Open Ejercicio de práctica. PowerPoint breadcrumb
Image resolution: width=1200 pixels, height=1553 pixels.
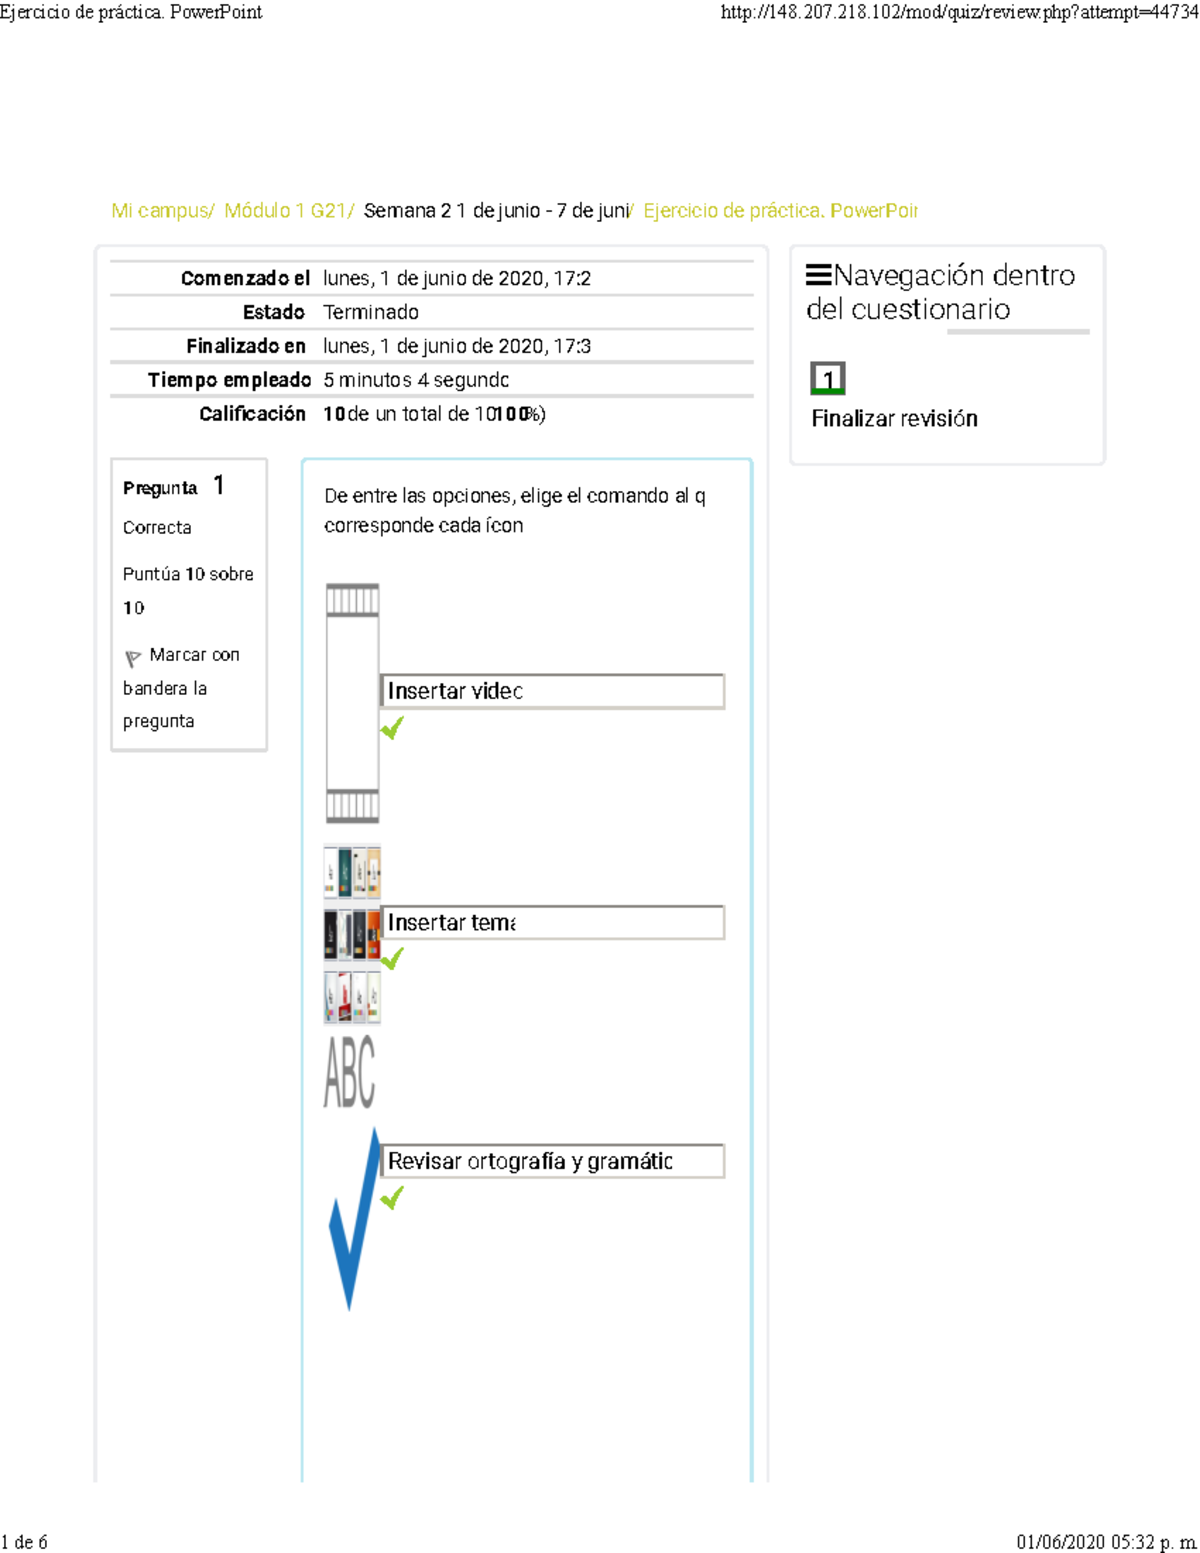pos(780,211)
